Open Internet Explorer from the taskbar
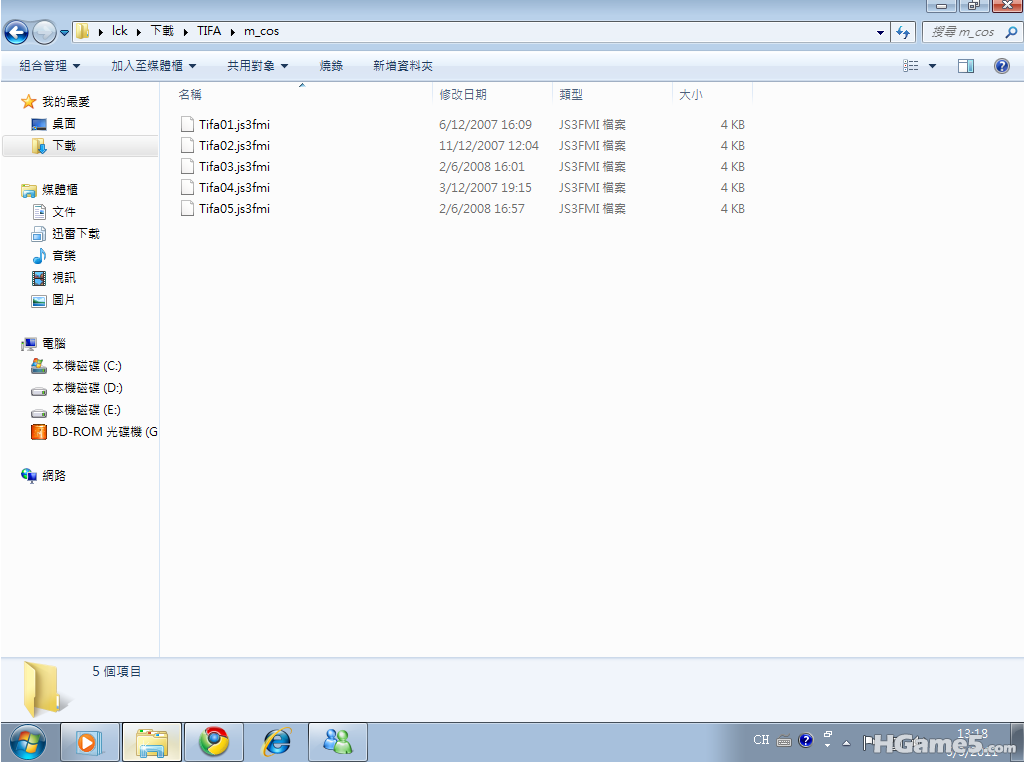The width and height of the screenshot is (1024, 768). [276, 743]
